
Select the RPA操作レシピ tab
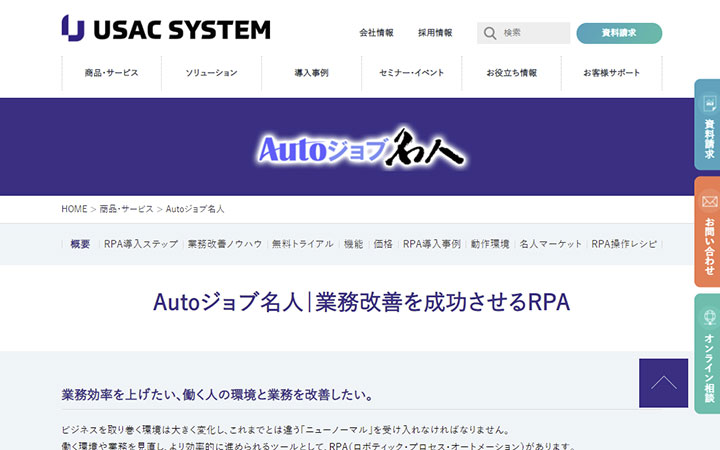pyautogui.click(x=624, y=244)
